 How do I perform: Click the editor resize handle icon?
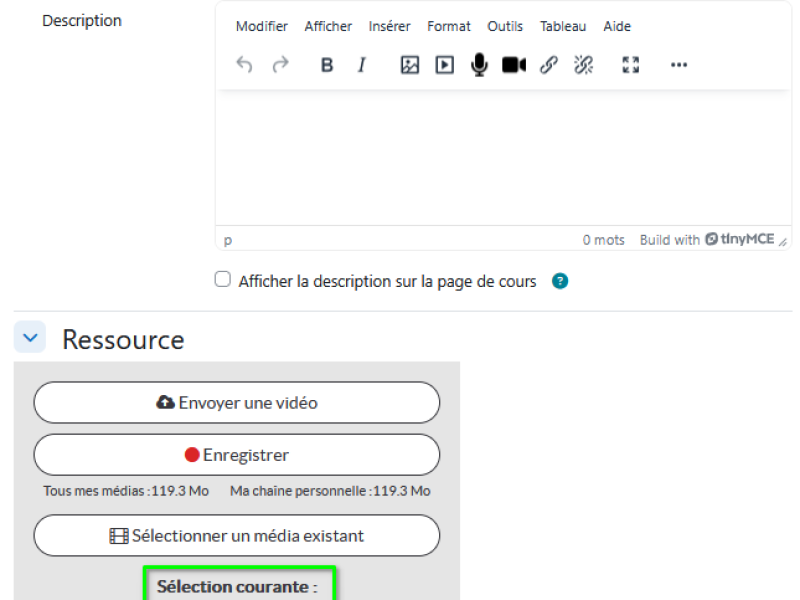pyautogui.click(x=783, y=242)
